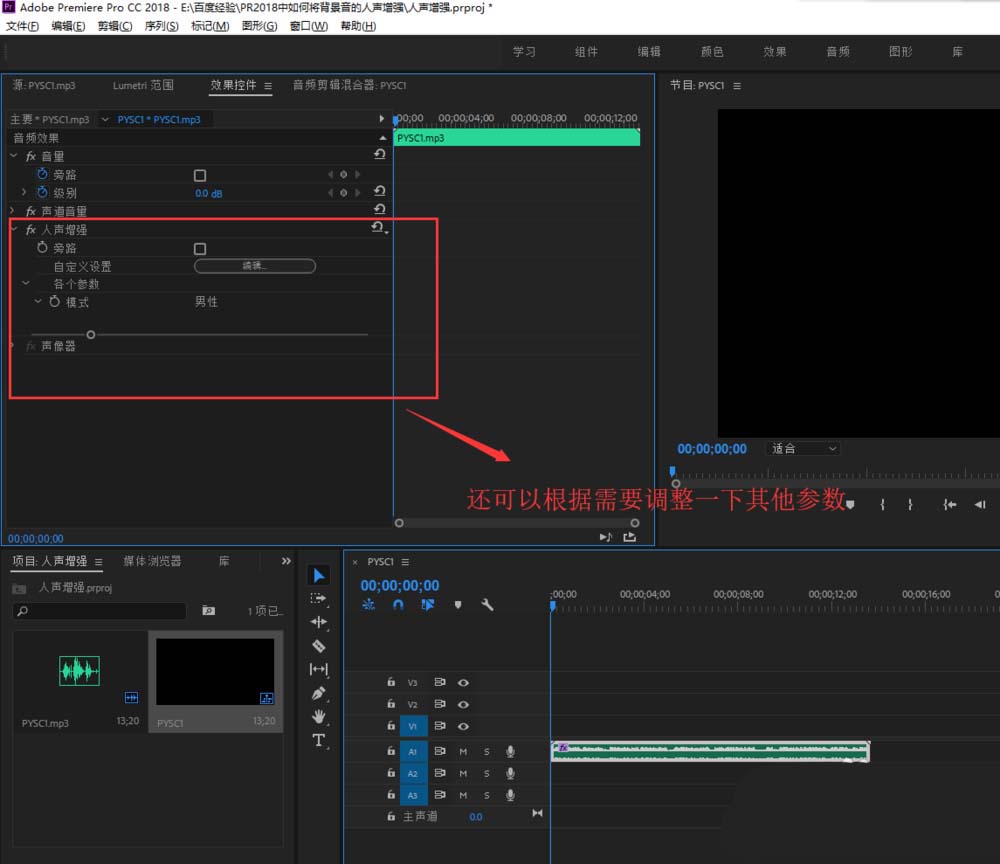
Task: Click the new bin folder icon in project panel
Action: coord(209,610)
